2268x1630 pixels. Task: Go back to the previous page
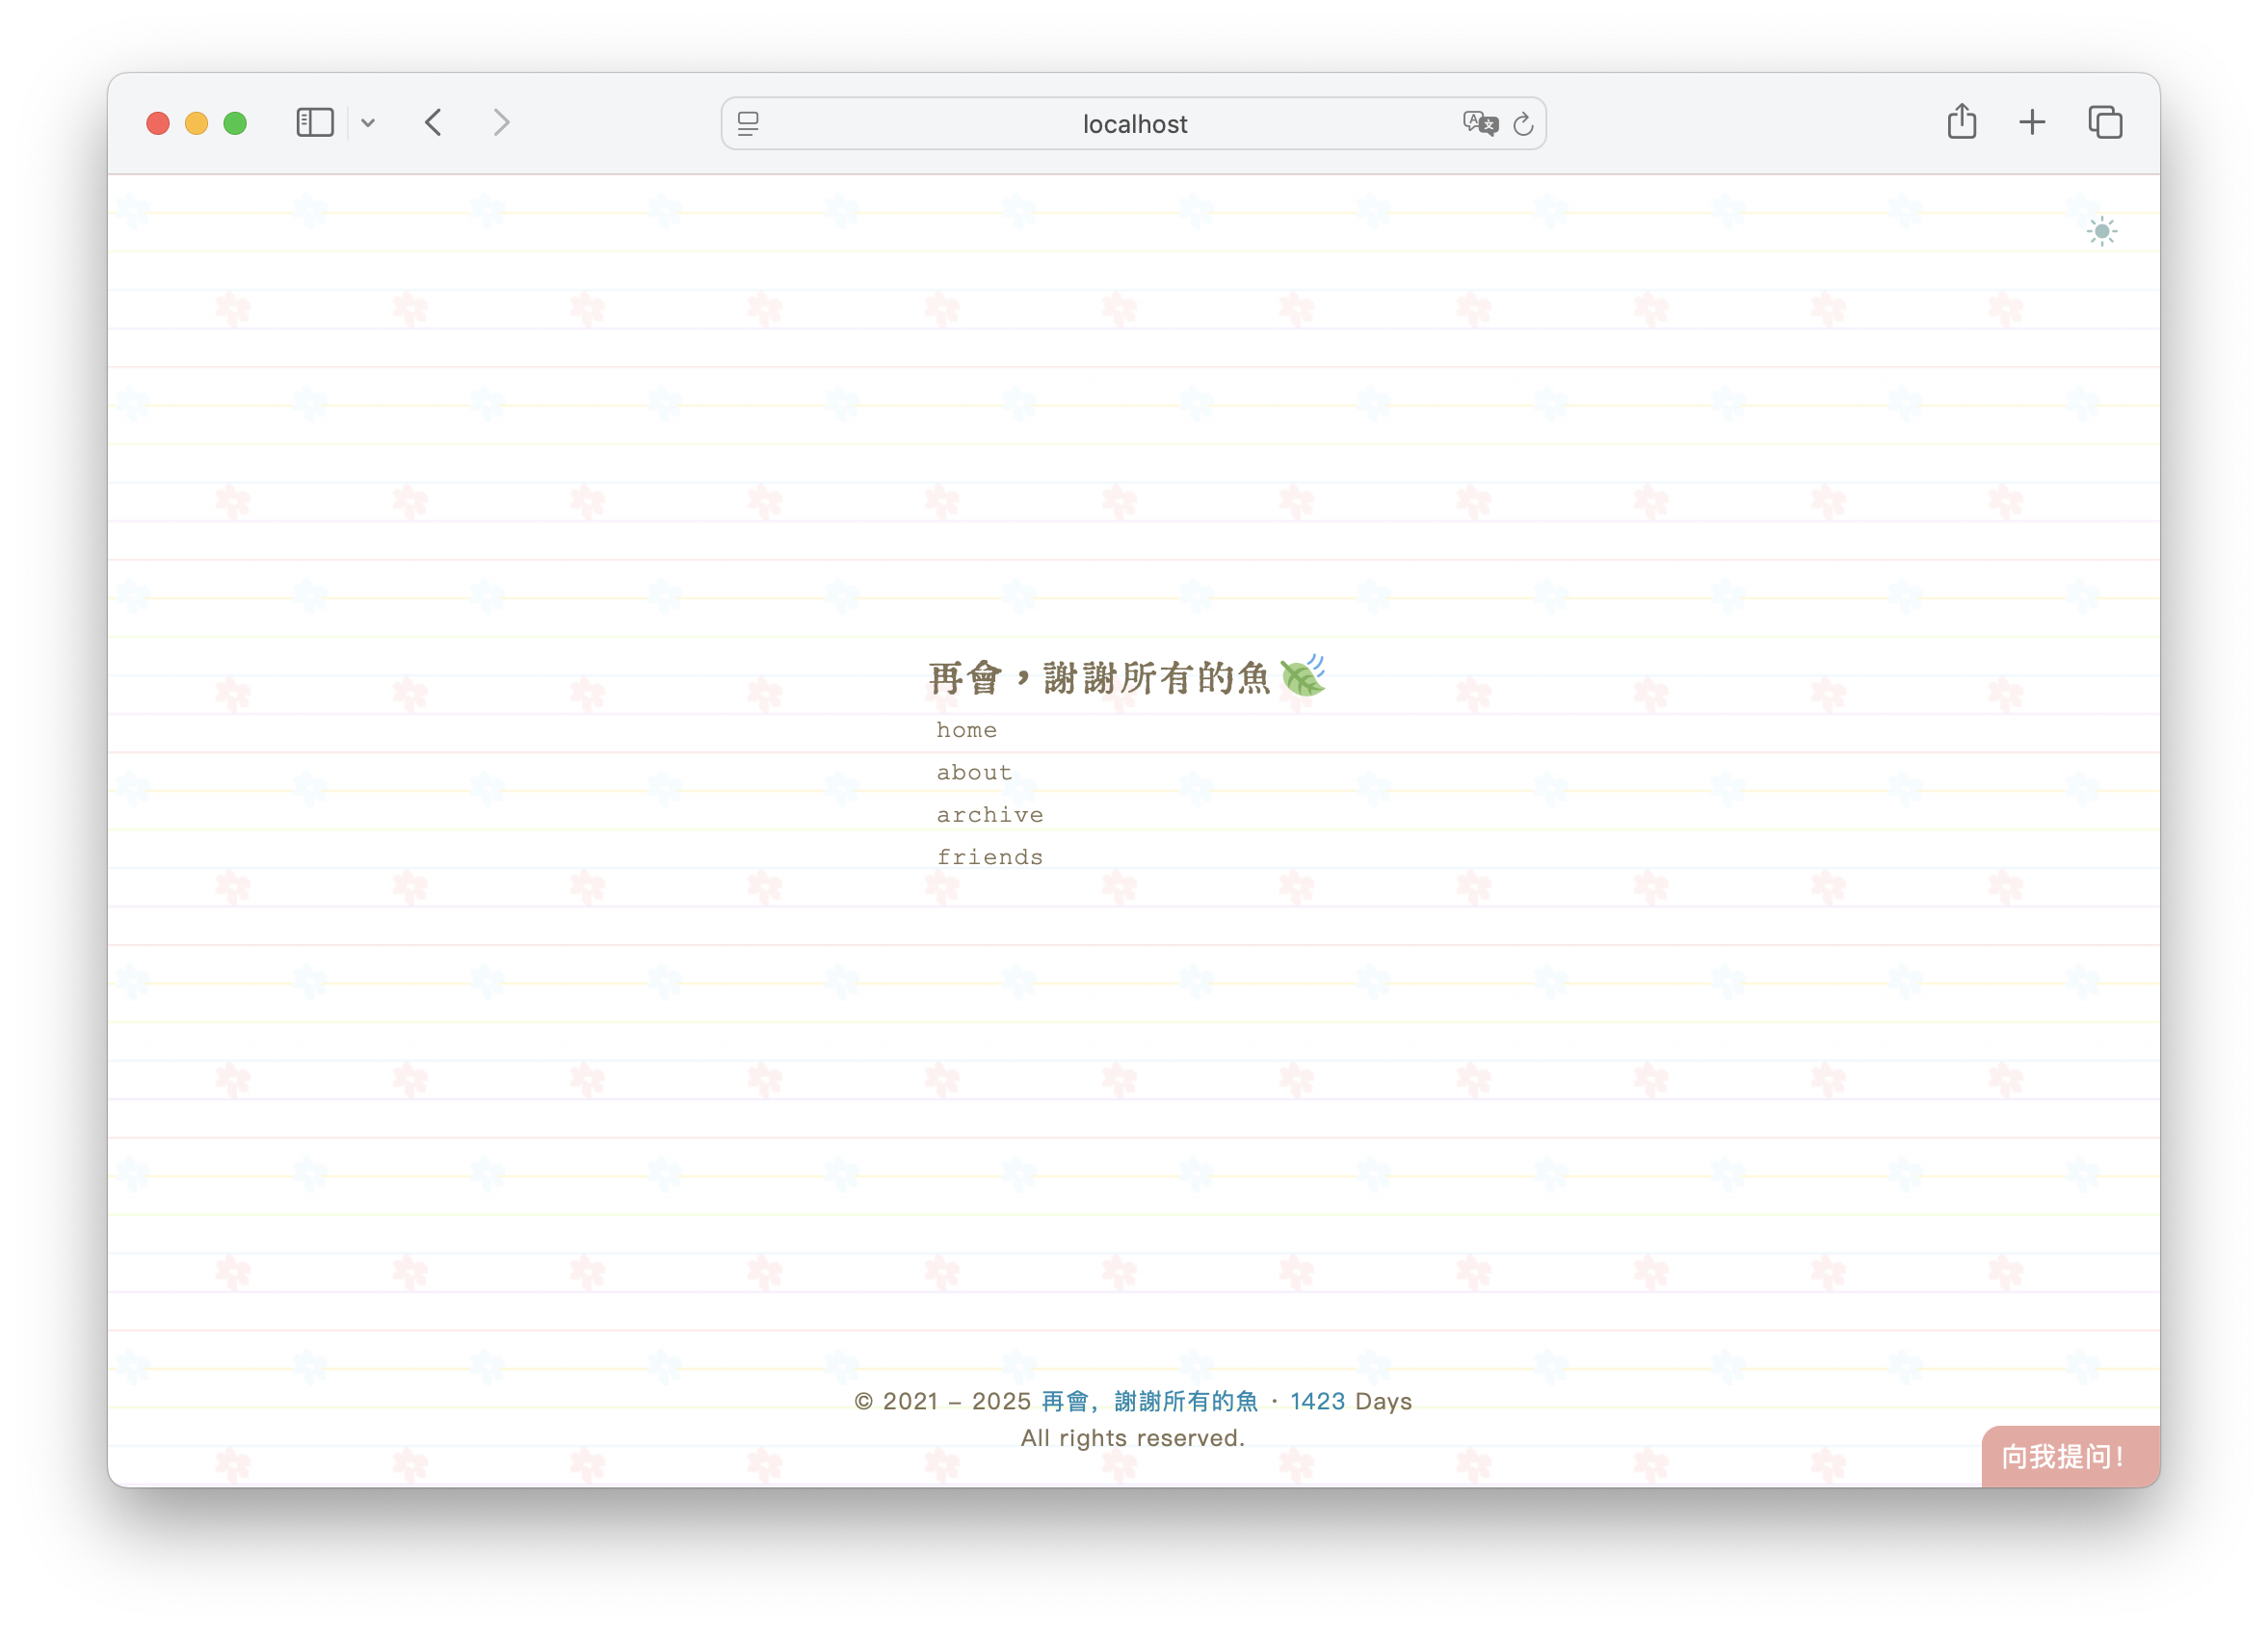(434, 123)
